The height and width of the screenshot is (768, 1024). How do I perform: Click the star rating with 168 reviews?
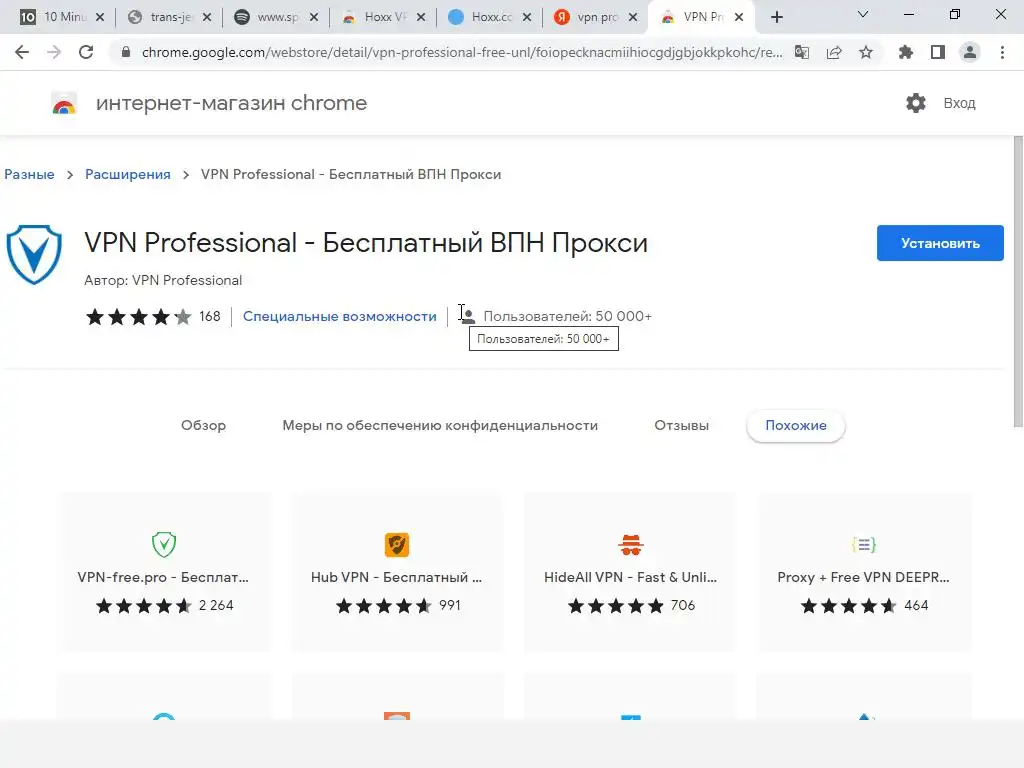(x=153, y=317)
